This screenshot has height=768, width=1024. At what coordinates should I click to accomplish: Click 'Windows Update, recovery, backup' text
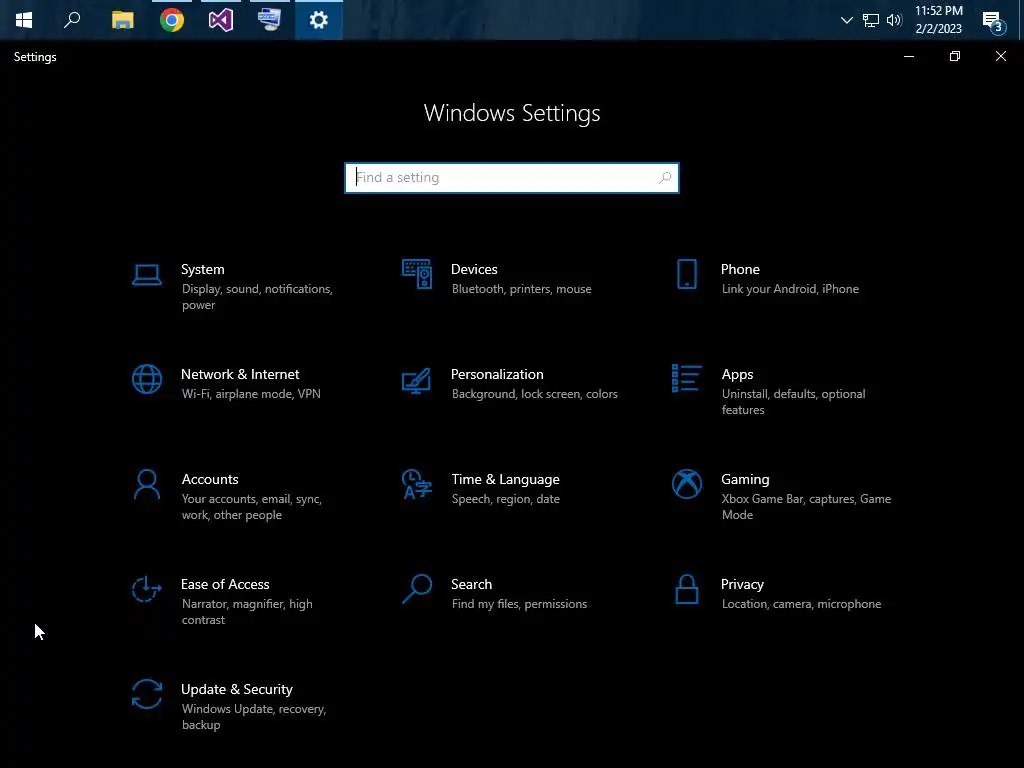point(254,717)
